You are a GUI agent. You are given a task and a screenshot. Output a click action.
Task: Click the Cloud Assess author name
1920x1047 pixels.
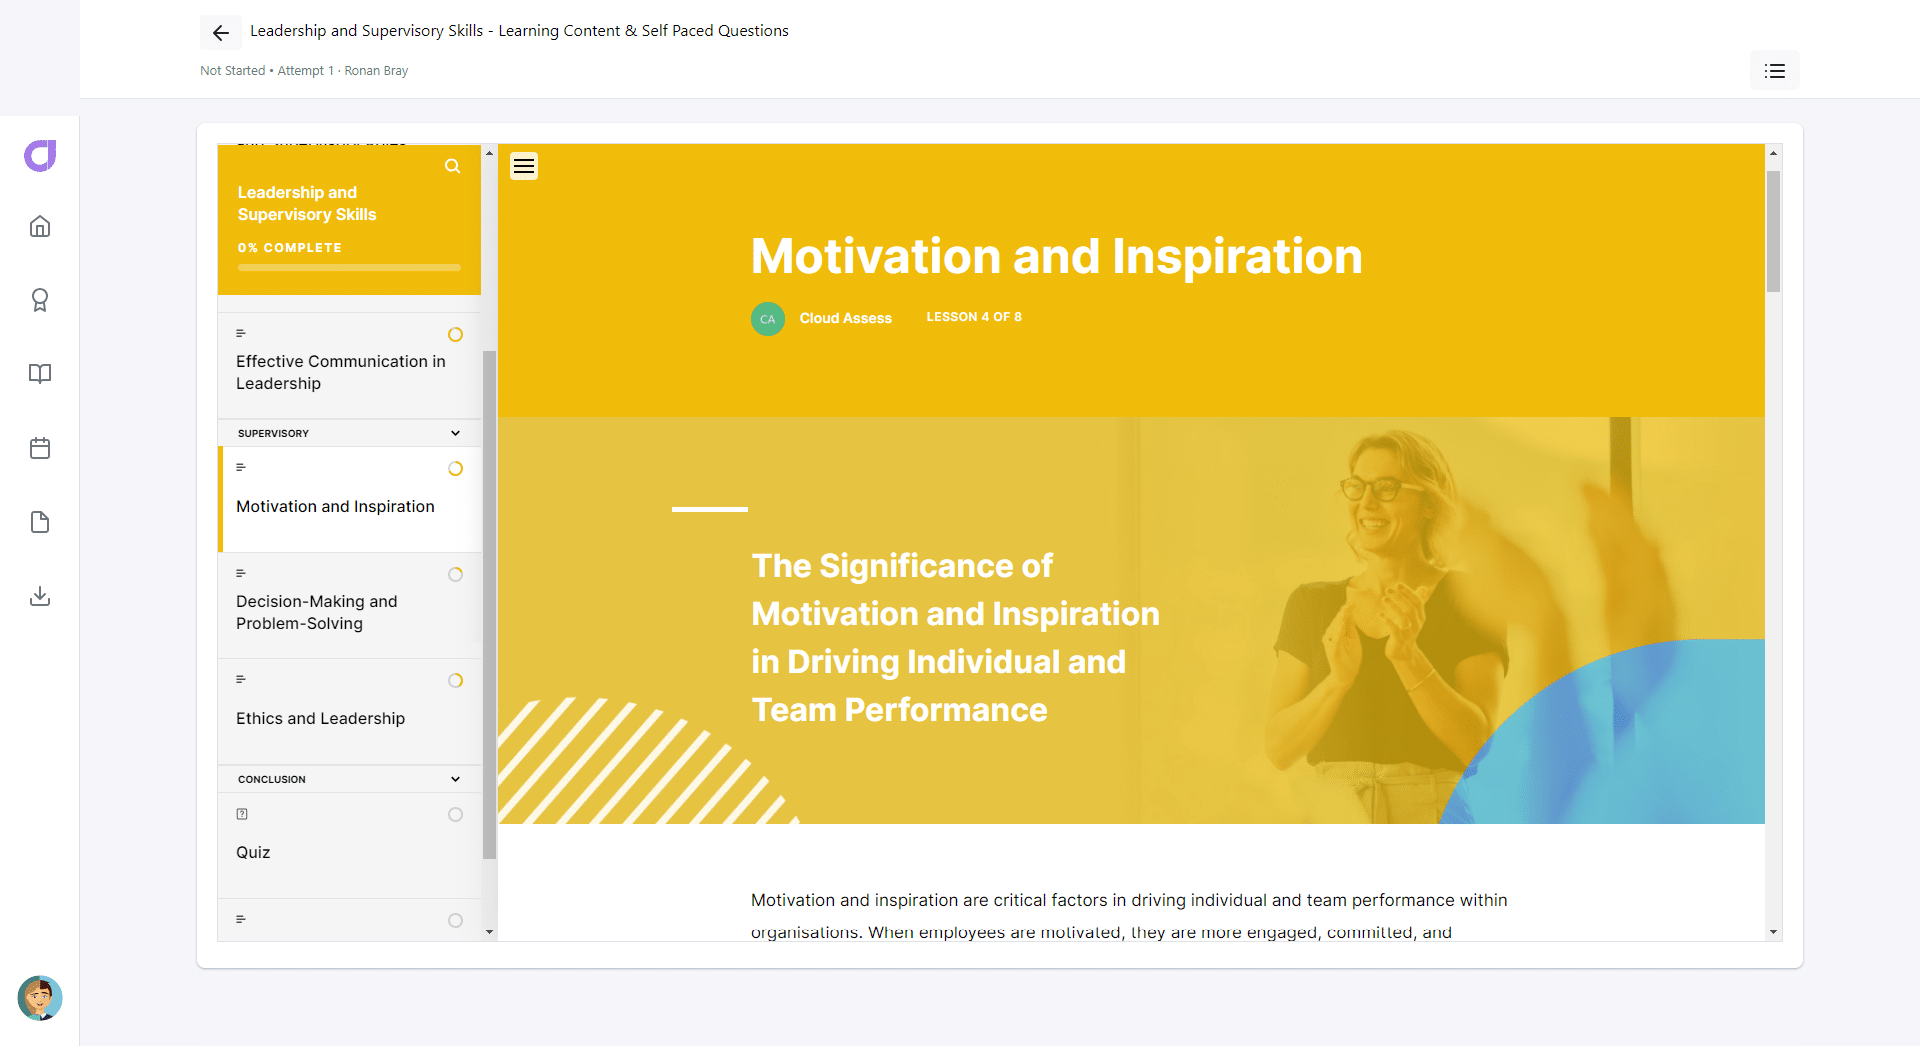tap(846, 319)
